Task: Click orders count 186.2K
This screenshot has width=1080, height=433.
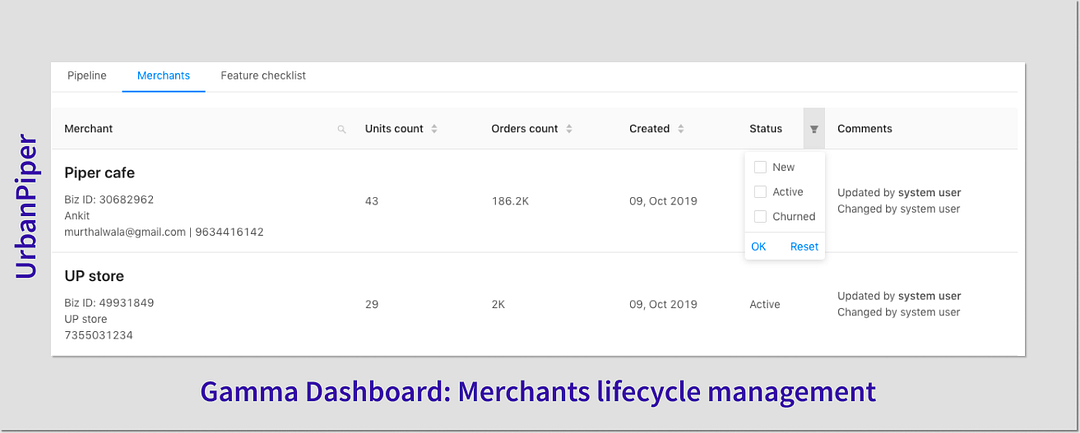Action: click(510, 201)
